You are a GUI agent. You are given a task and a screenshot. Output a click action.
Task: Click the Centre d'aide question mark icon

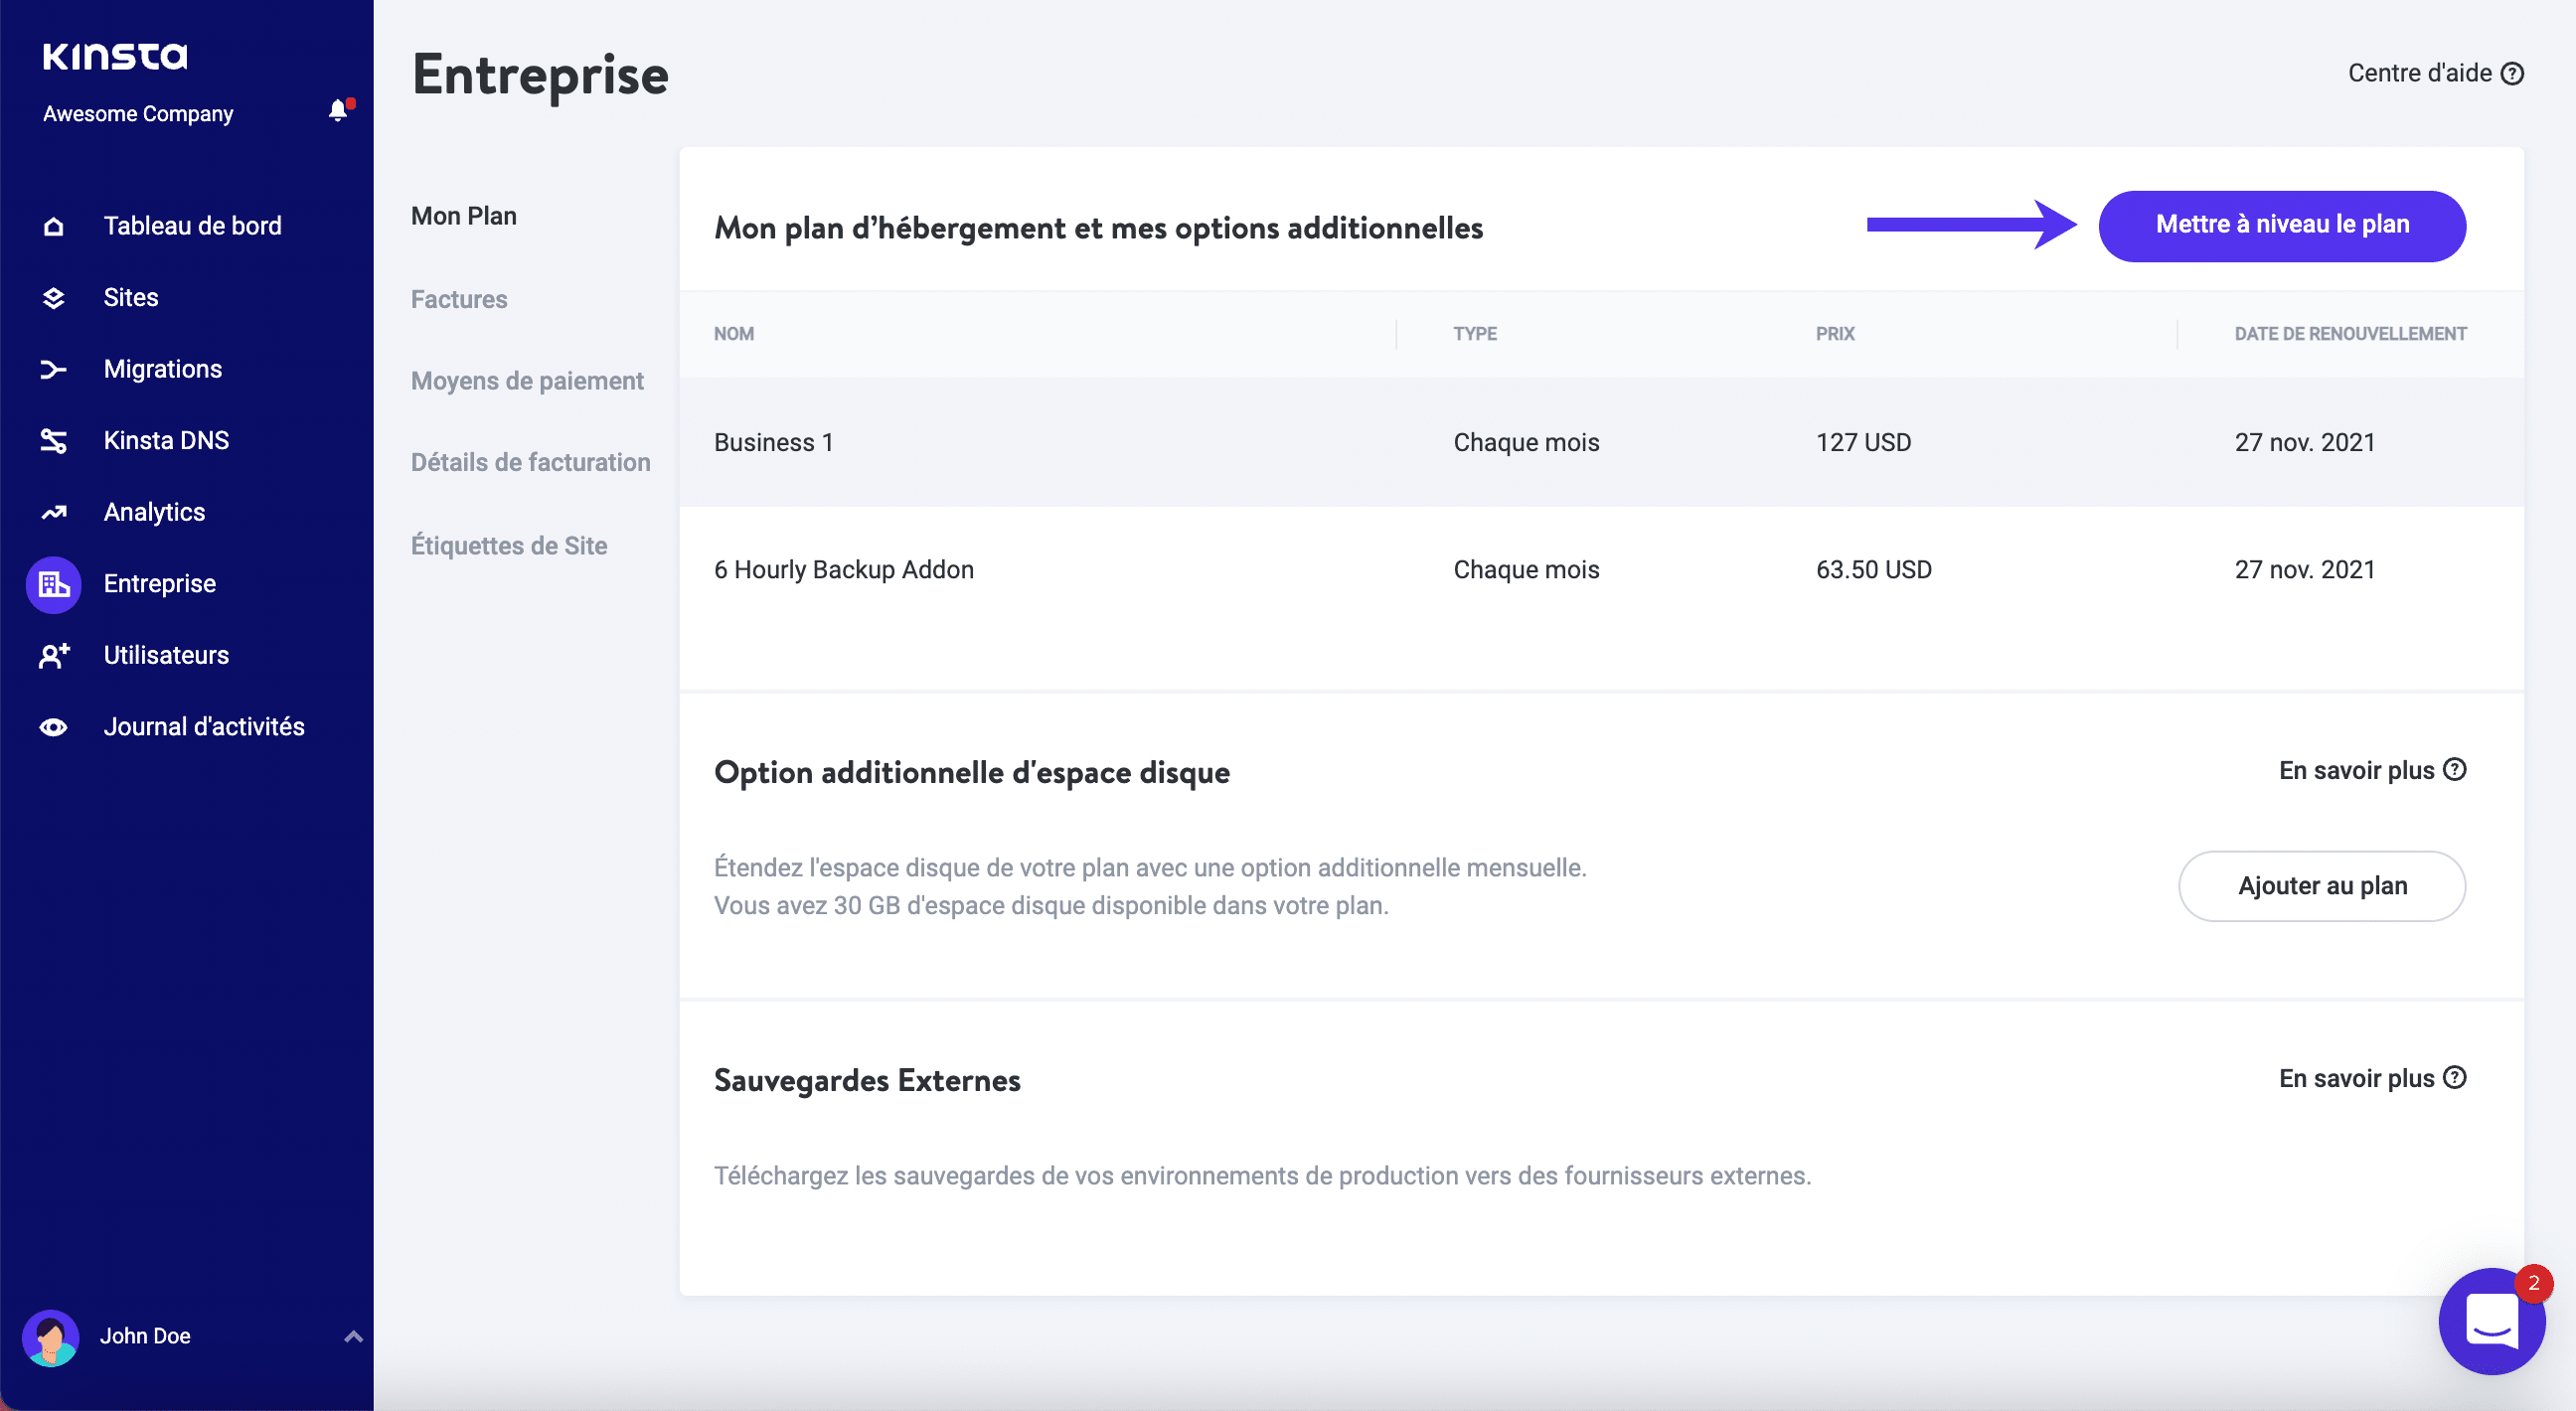pos(2512,74)
